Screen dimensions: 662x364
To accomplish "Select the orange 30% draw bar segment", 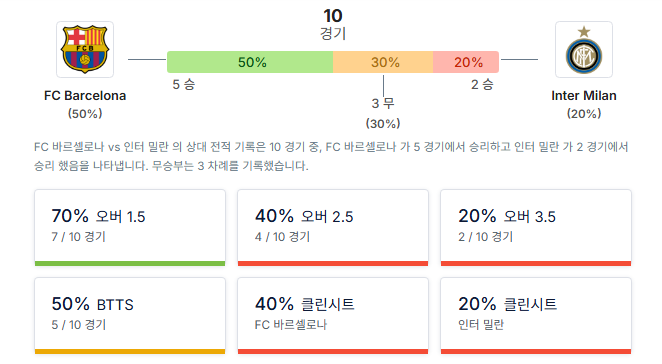I will click(x=383, y=62).
